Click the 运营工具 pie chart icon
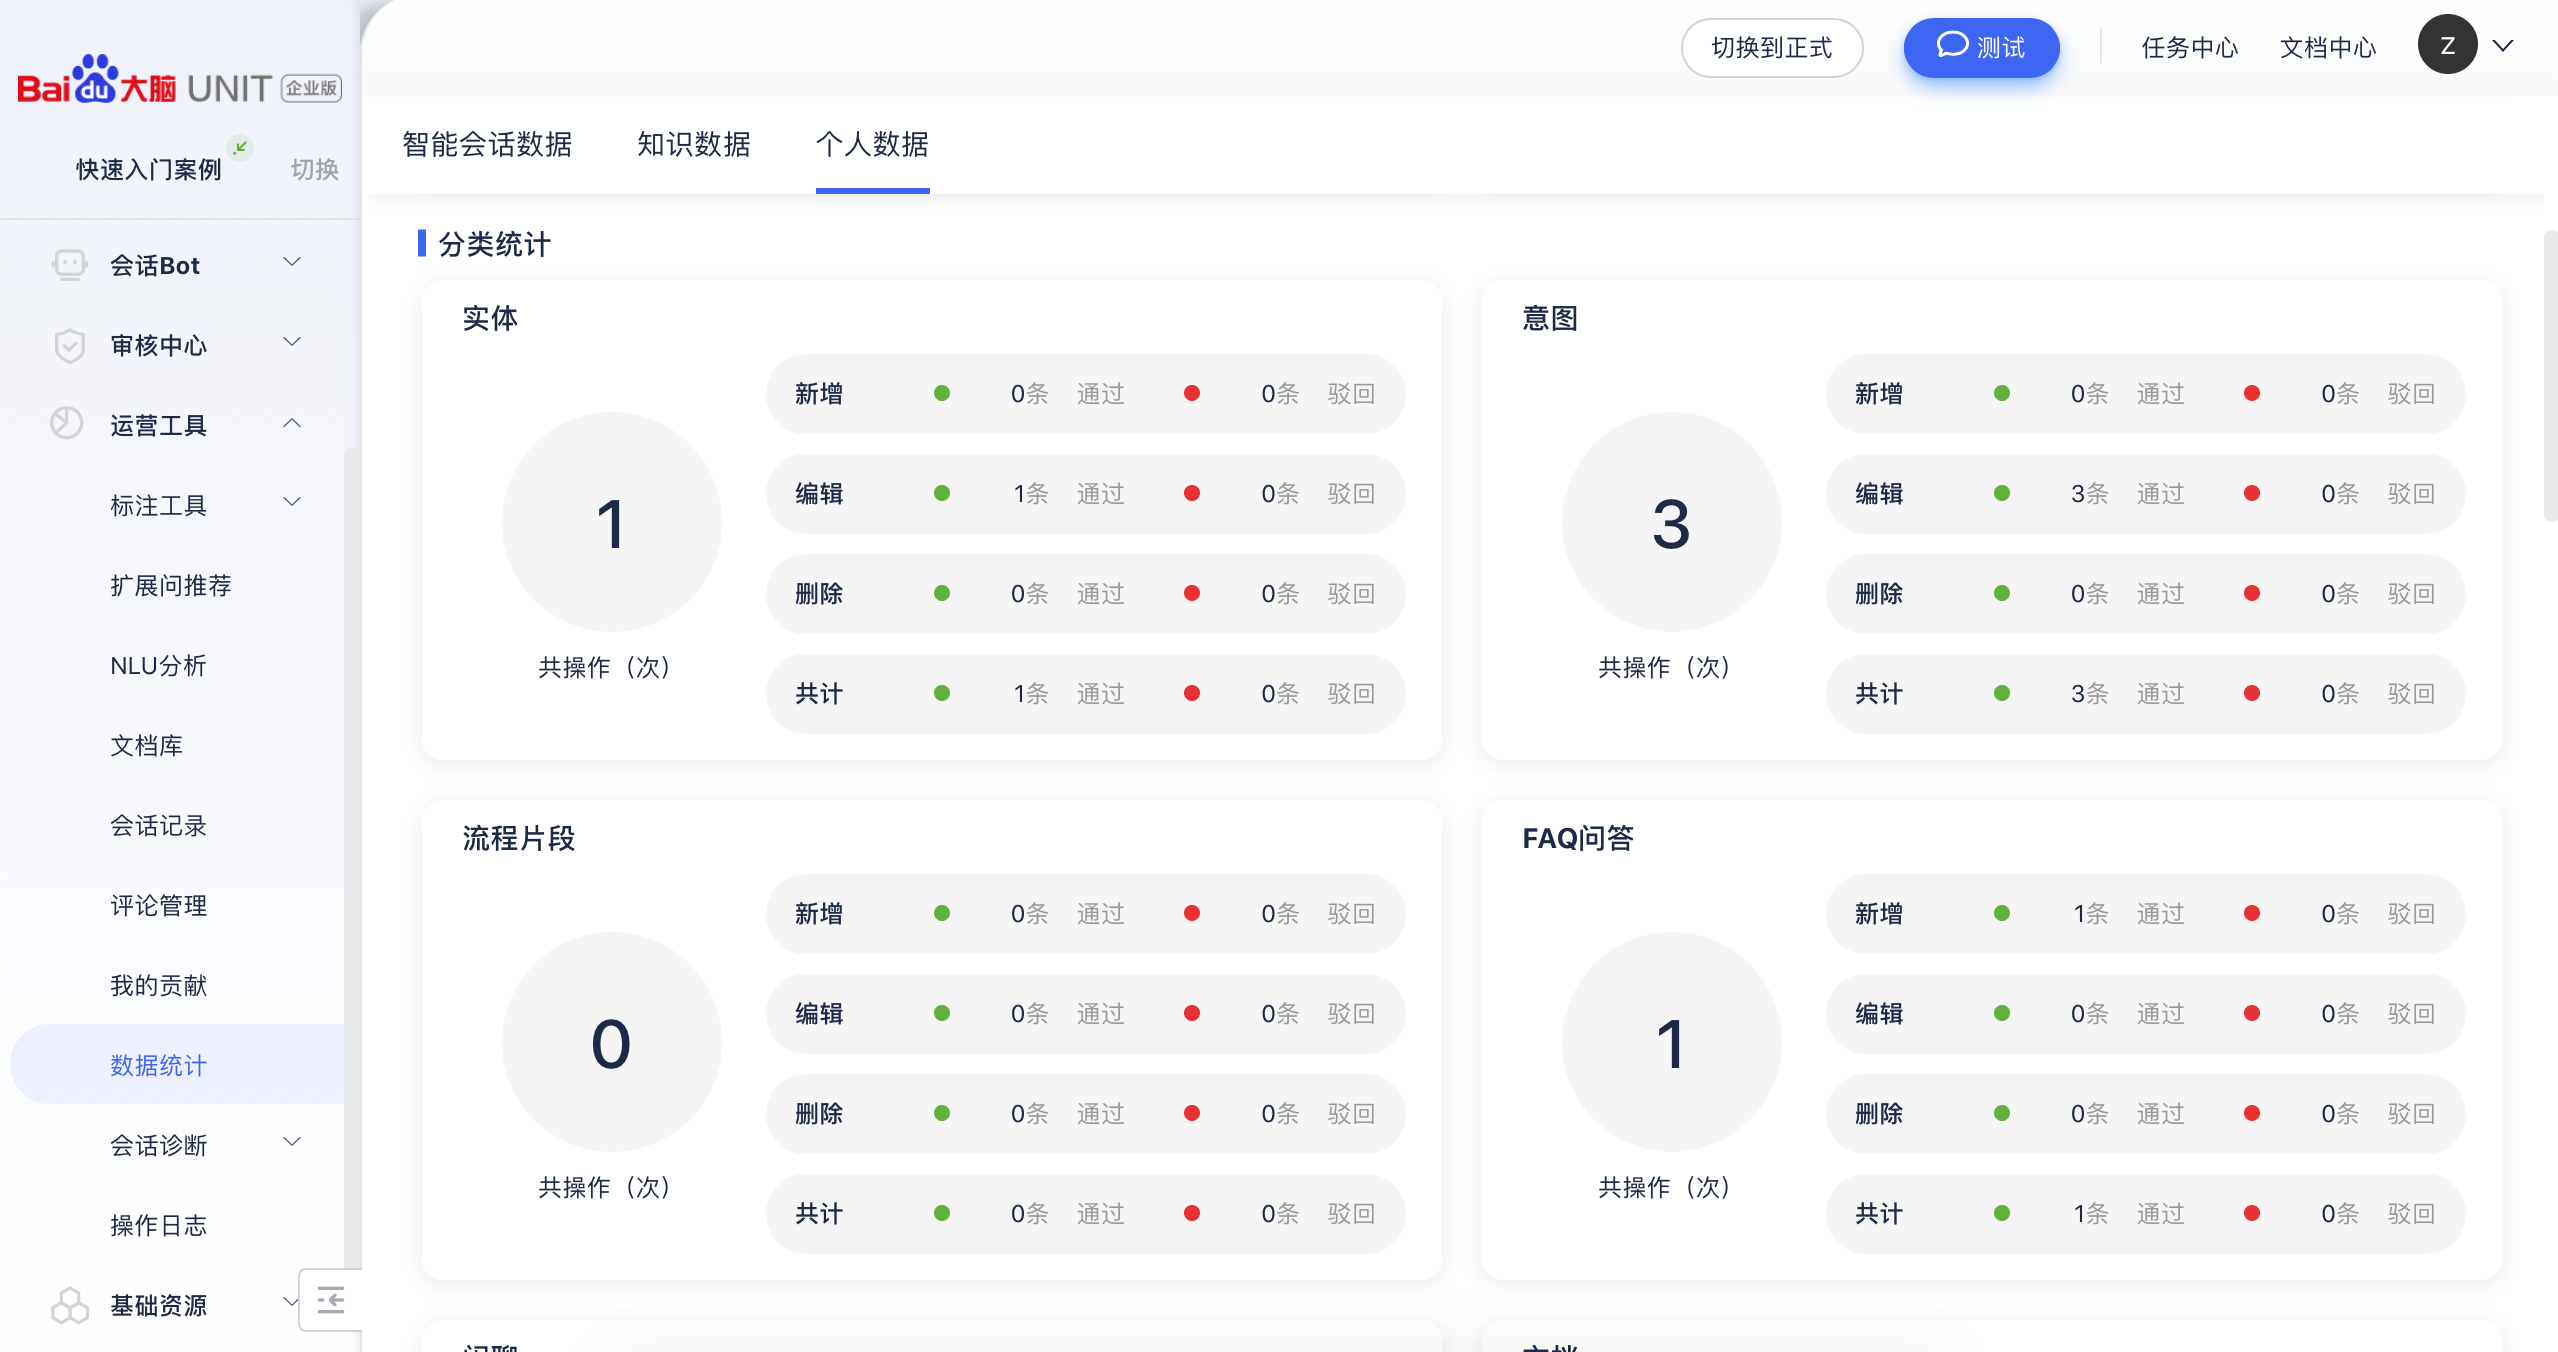Screen dimensions: 2558x1352 point(67,424)
